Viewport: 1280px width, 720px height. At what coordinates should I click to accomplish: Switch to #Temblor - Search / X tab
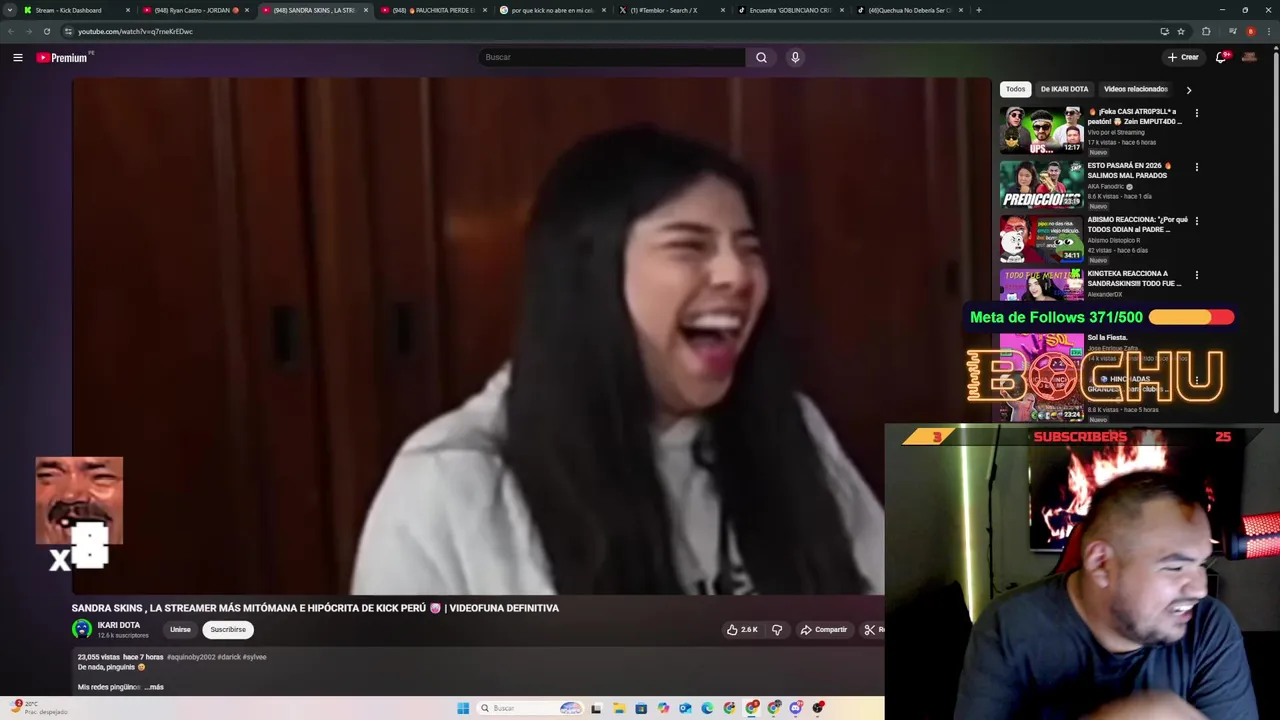(x=671, y=10)
